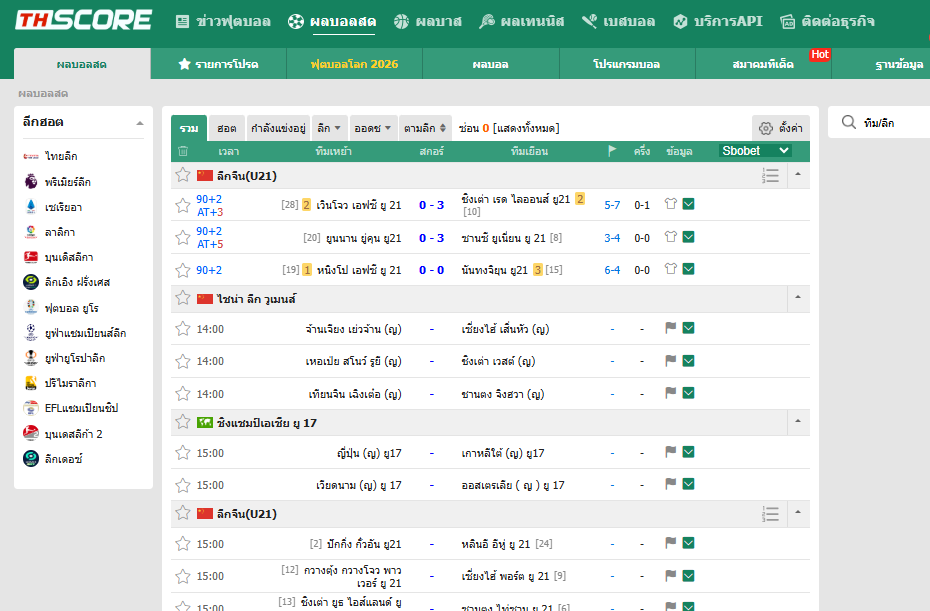
Task: Star the ไชน่า ลีก วูเมนส์ league
Action: (x=183, y=298)
